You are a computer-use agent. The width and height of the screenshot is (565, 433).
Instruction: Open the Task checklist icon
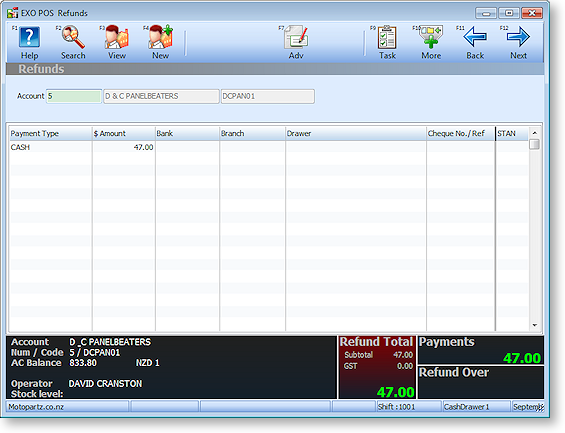[x=387, y=37]
